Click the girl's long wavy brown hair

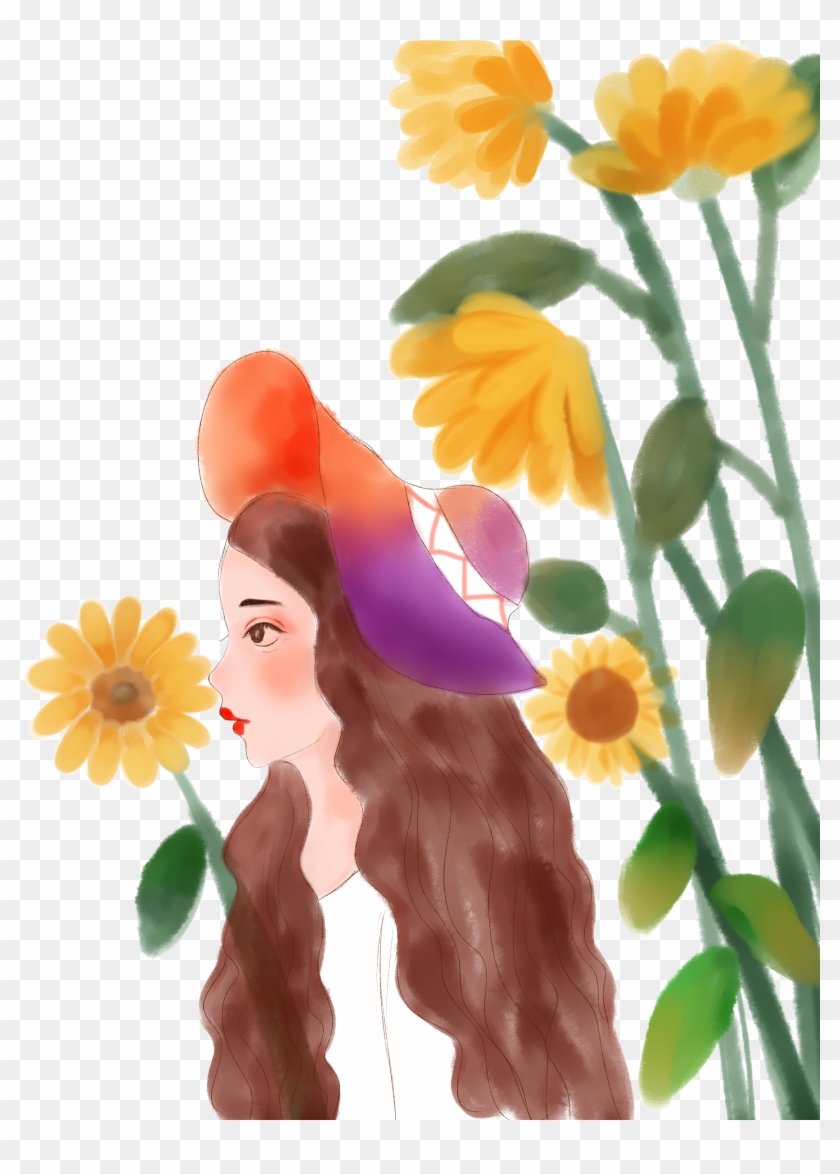pyautogui.click(x=470, y=900)
